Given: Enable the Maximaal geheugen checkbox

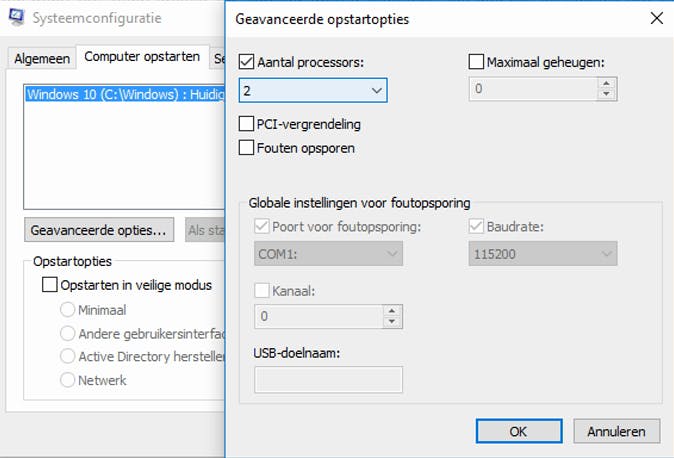Looking at the screenshot, I should [x=477, y=62].
